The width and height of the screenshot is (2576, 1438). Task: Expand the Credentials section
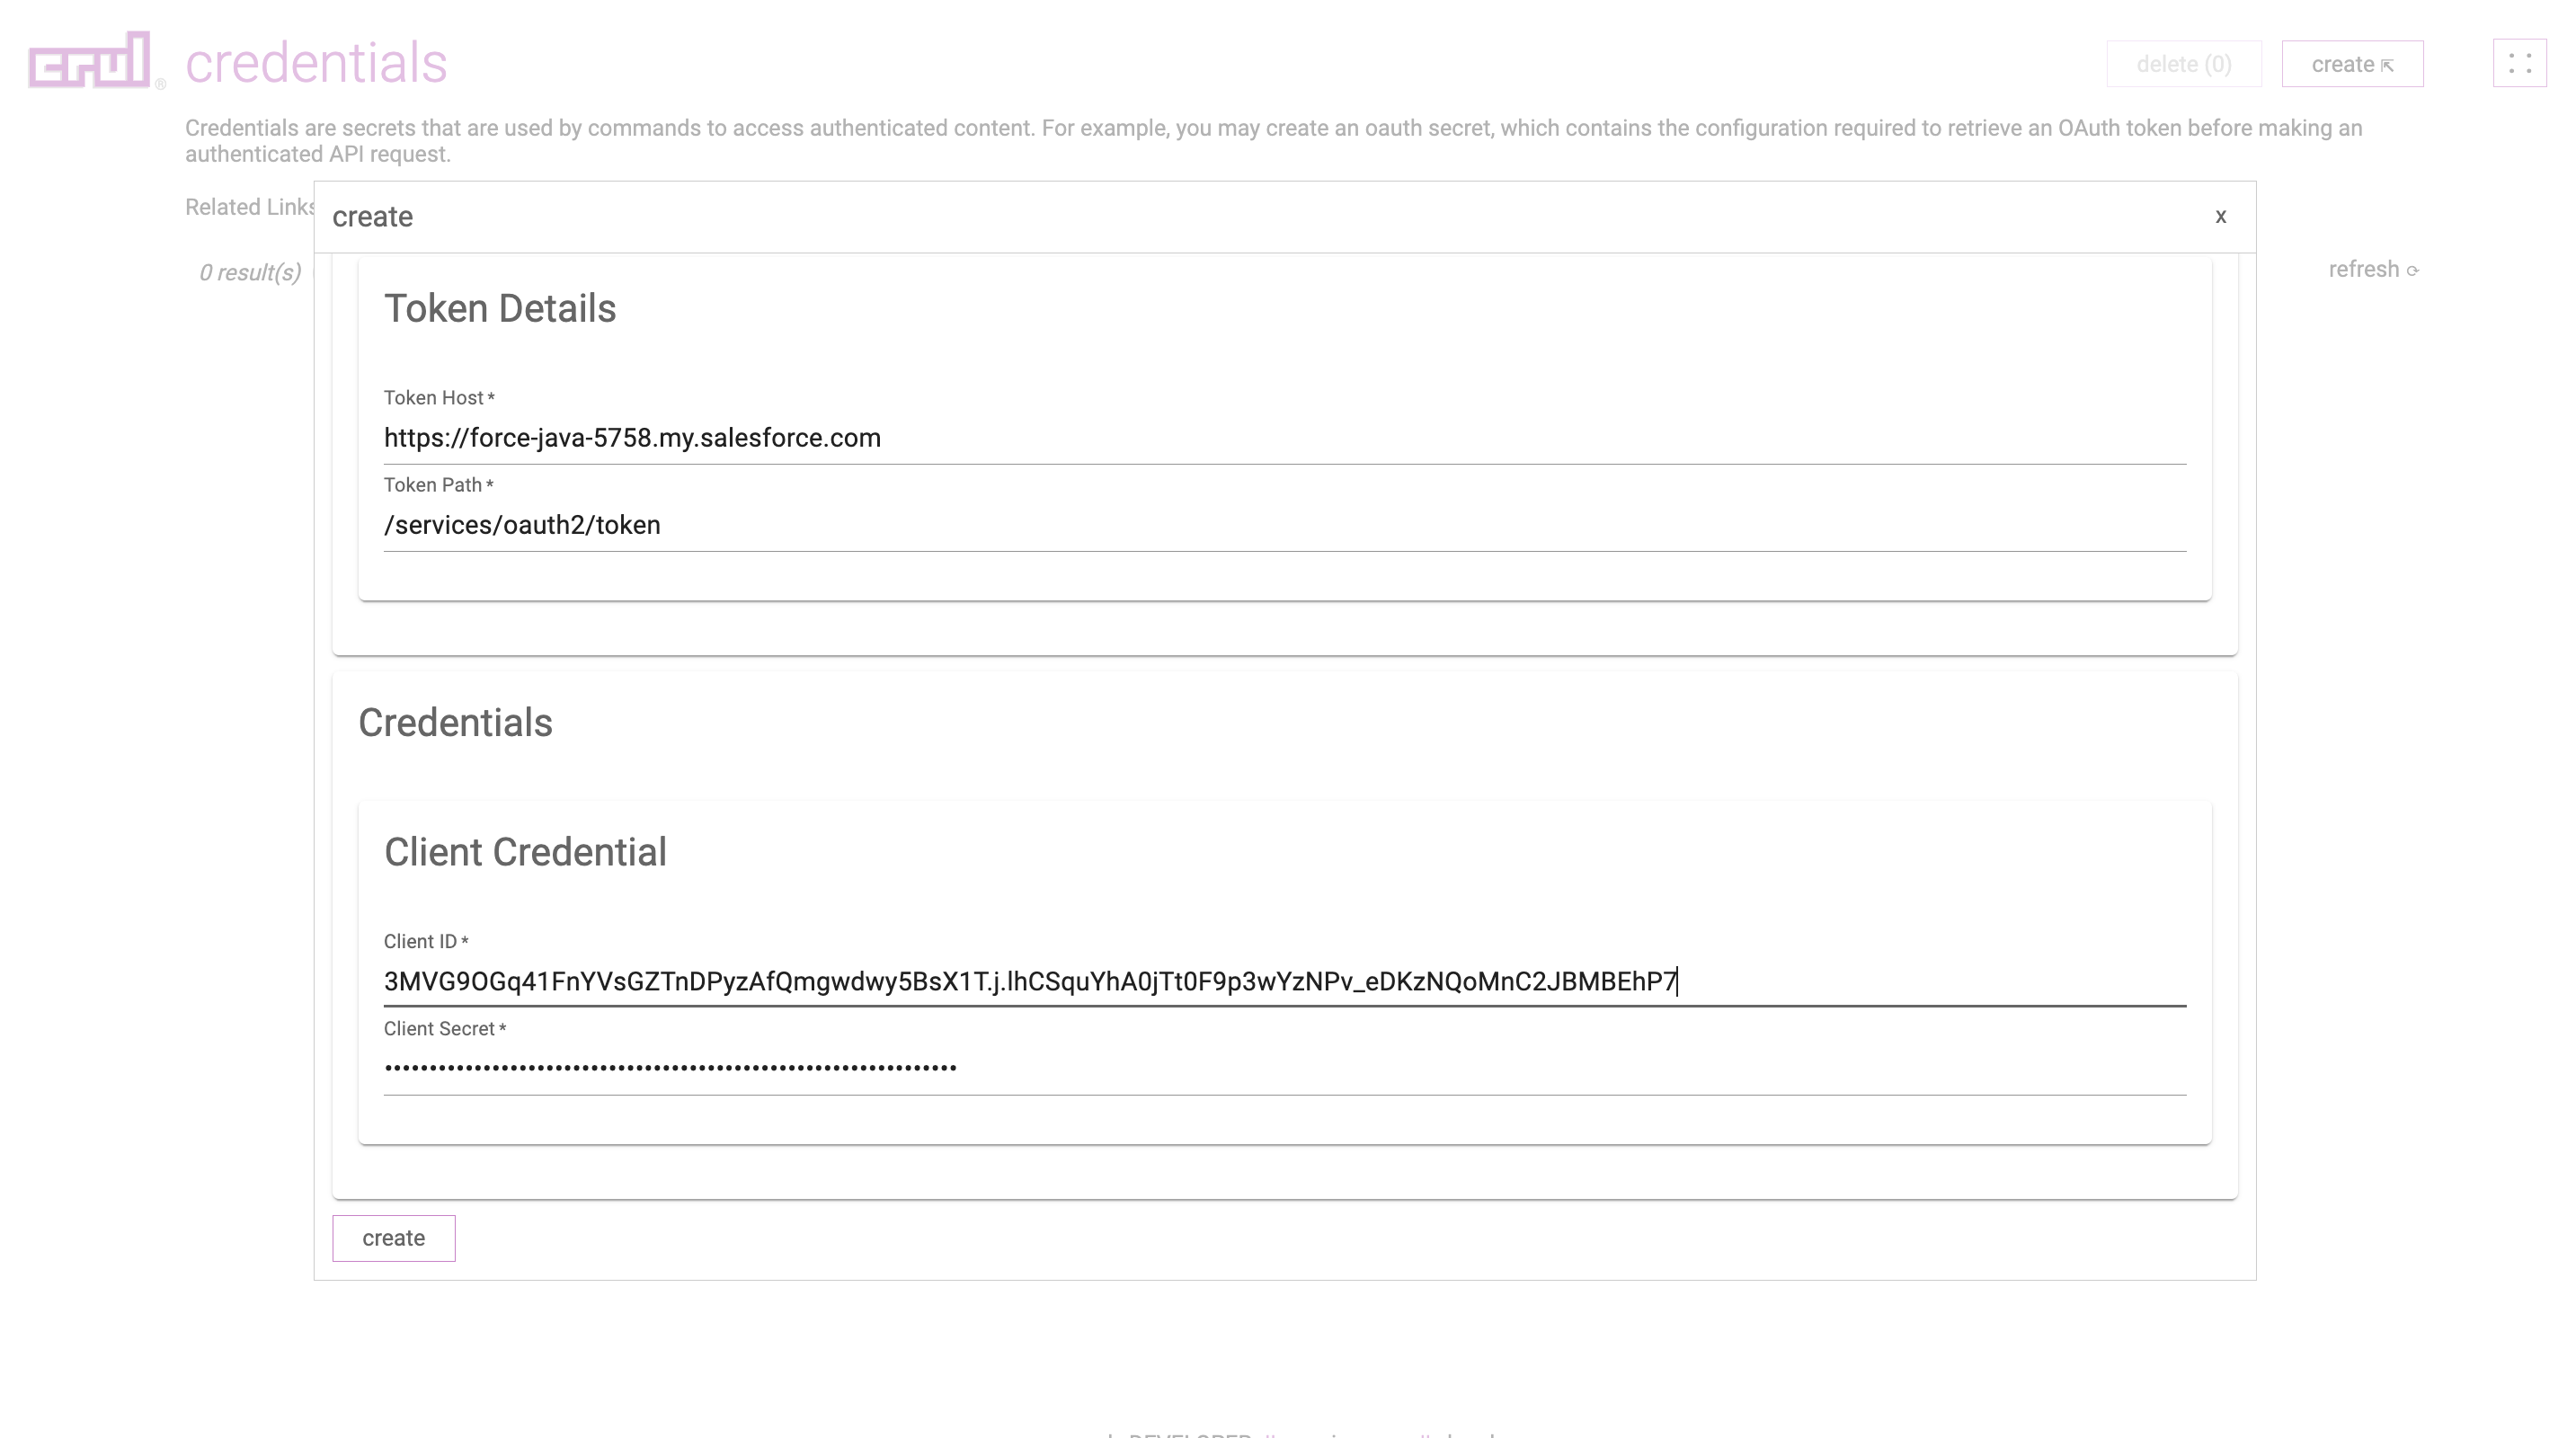455,722
